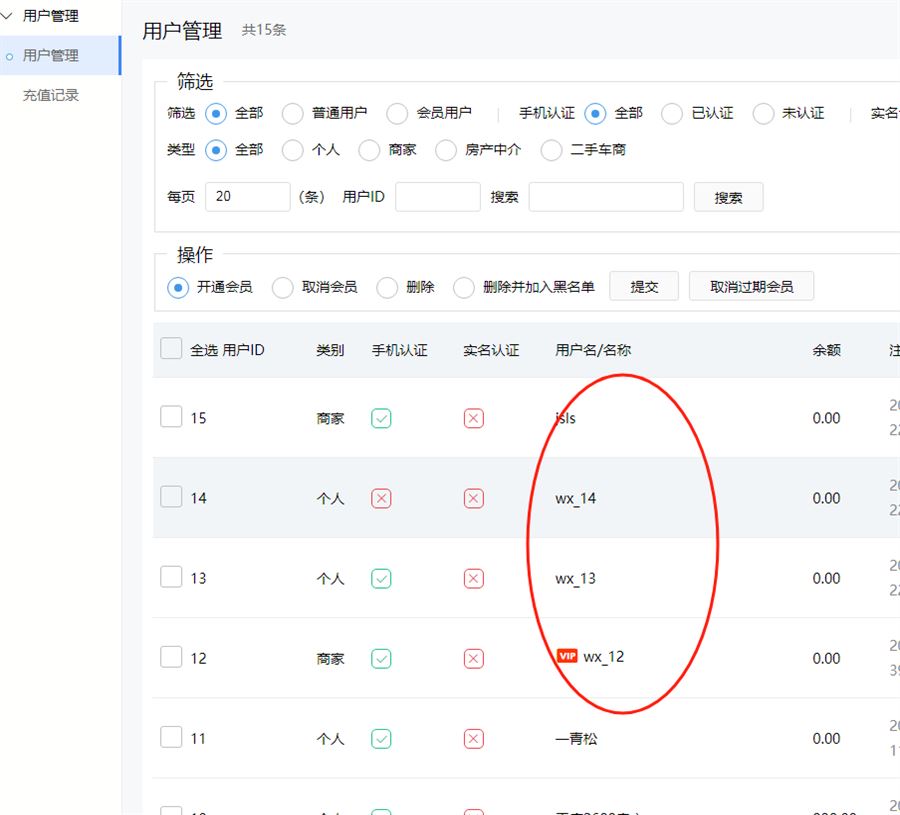Select the 会员用户 filter radio button

pyautogui.click(x=397, y=113)
